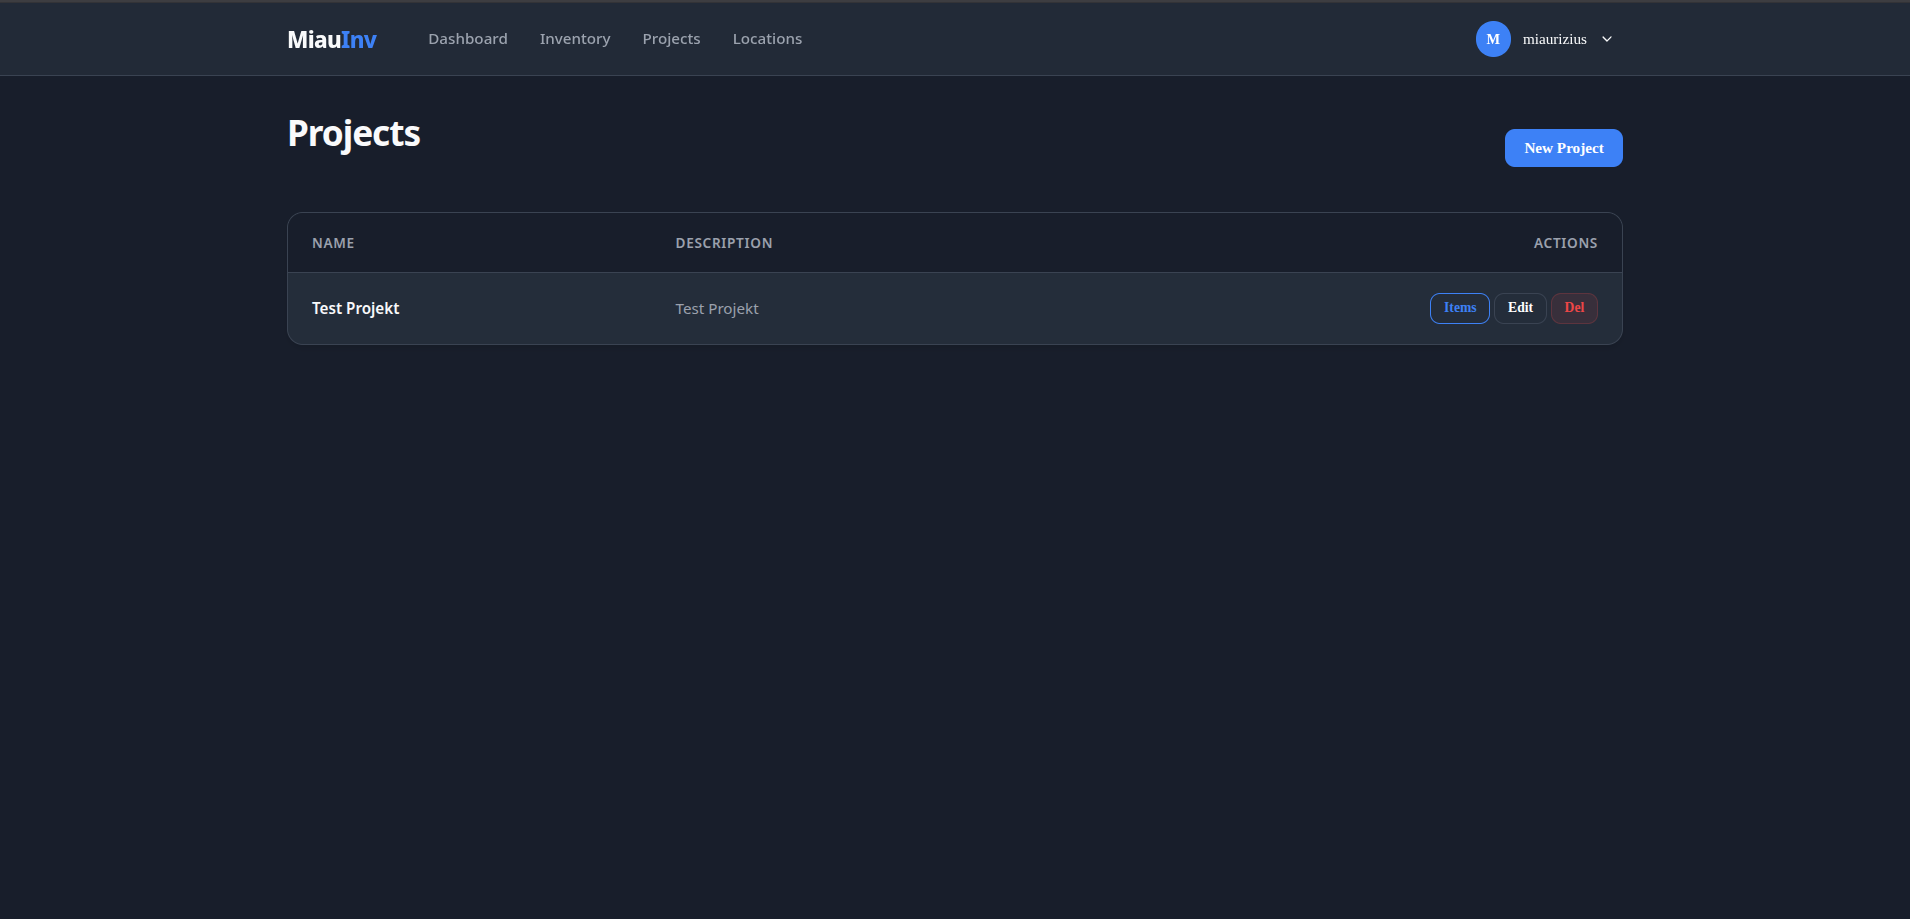Go to Inventory in the navbar
This screenshot has width=1910, height=919.
click(x=575, y=39)
